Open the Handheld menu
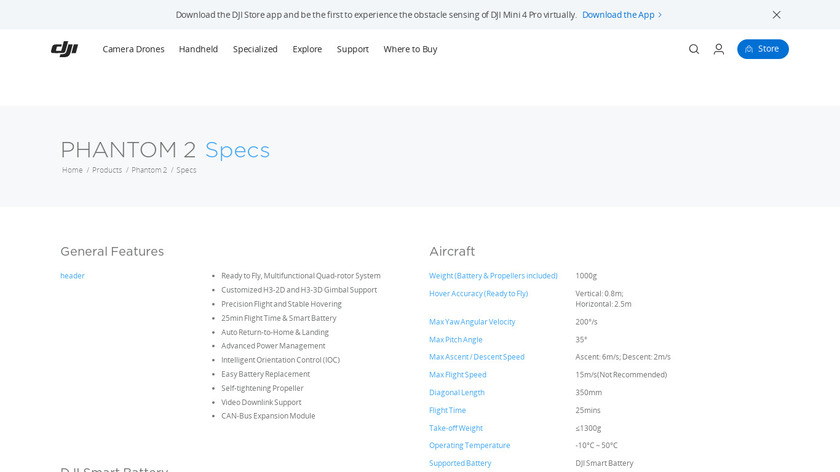 point(198,49)
